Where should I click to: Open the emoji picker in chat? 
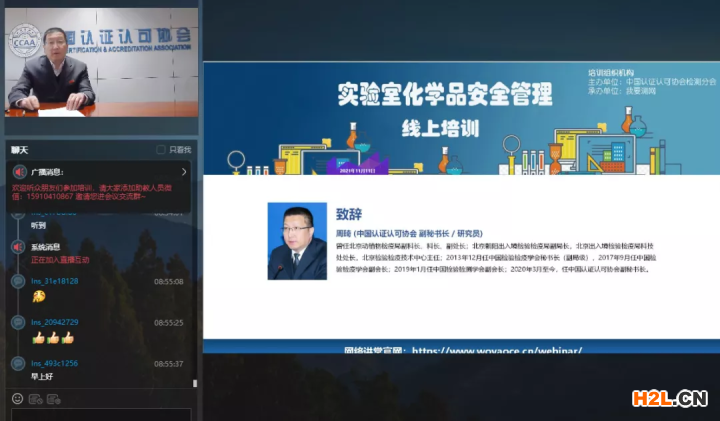pos(17,399)
